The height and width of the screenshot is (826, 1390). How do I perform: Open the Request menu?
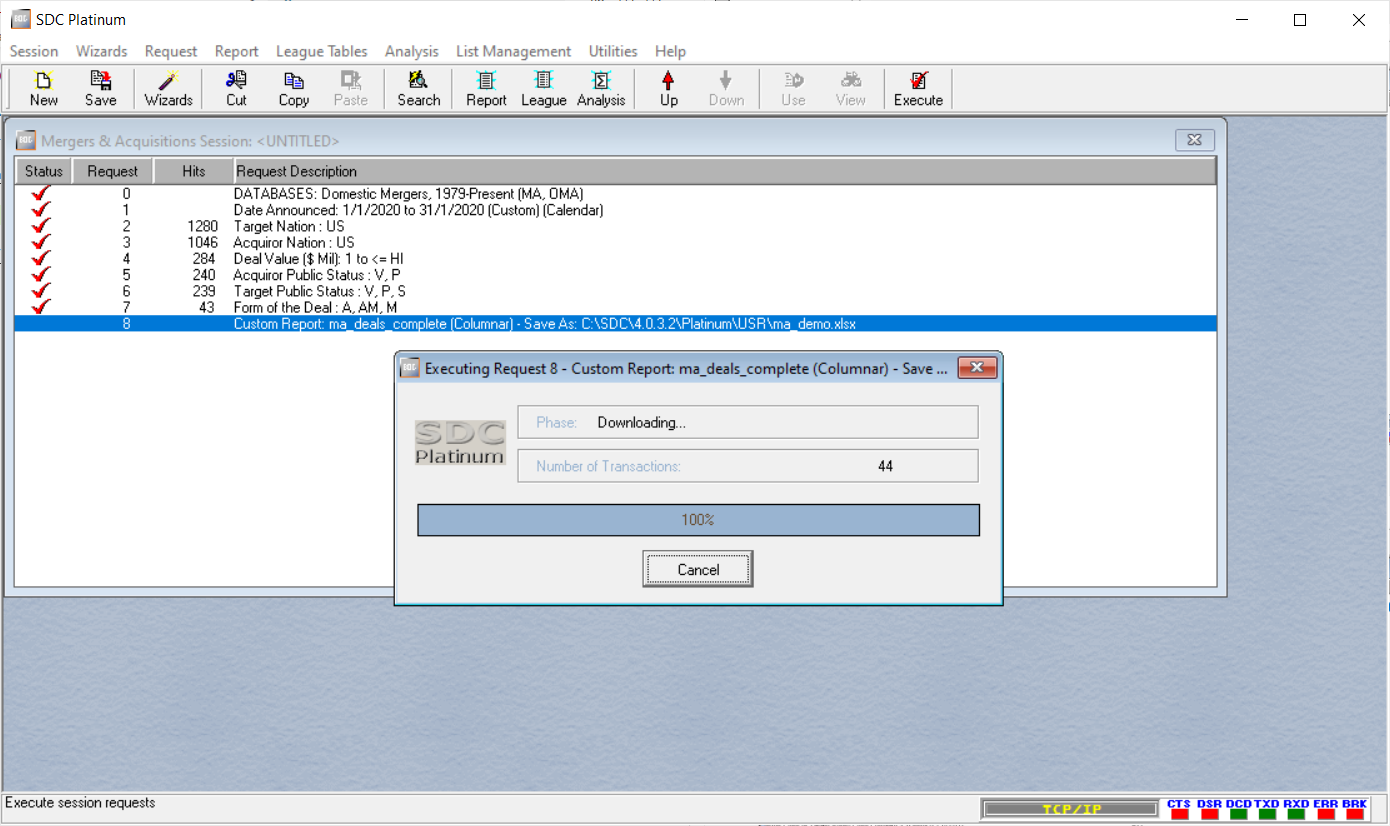171,51
